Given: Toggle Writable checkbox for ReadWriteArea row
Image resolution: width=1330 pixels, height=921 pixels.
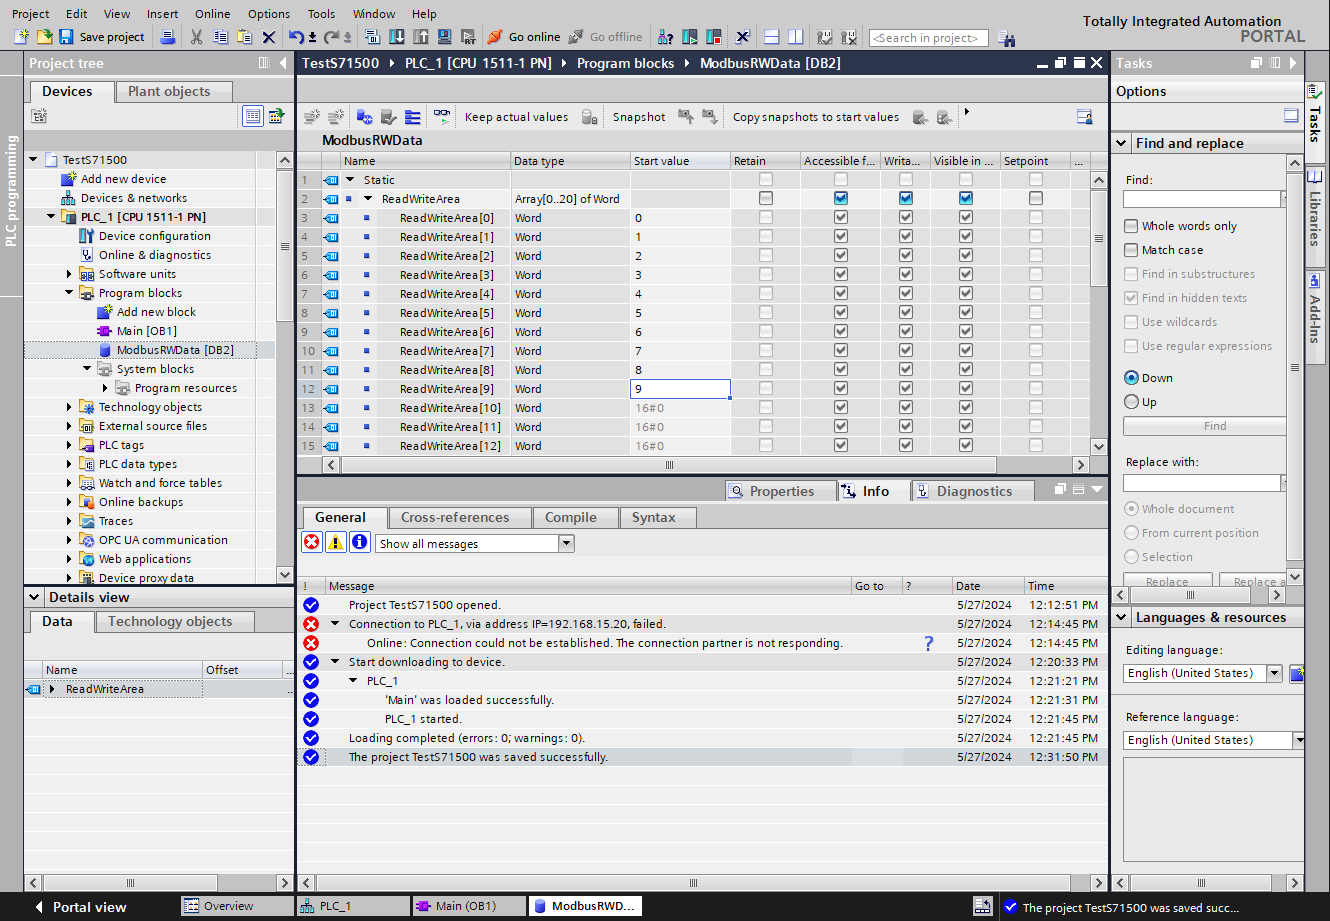Looking at the screenshot, I should coord(906,199).
